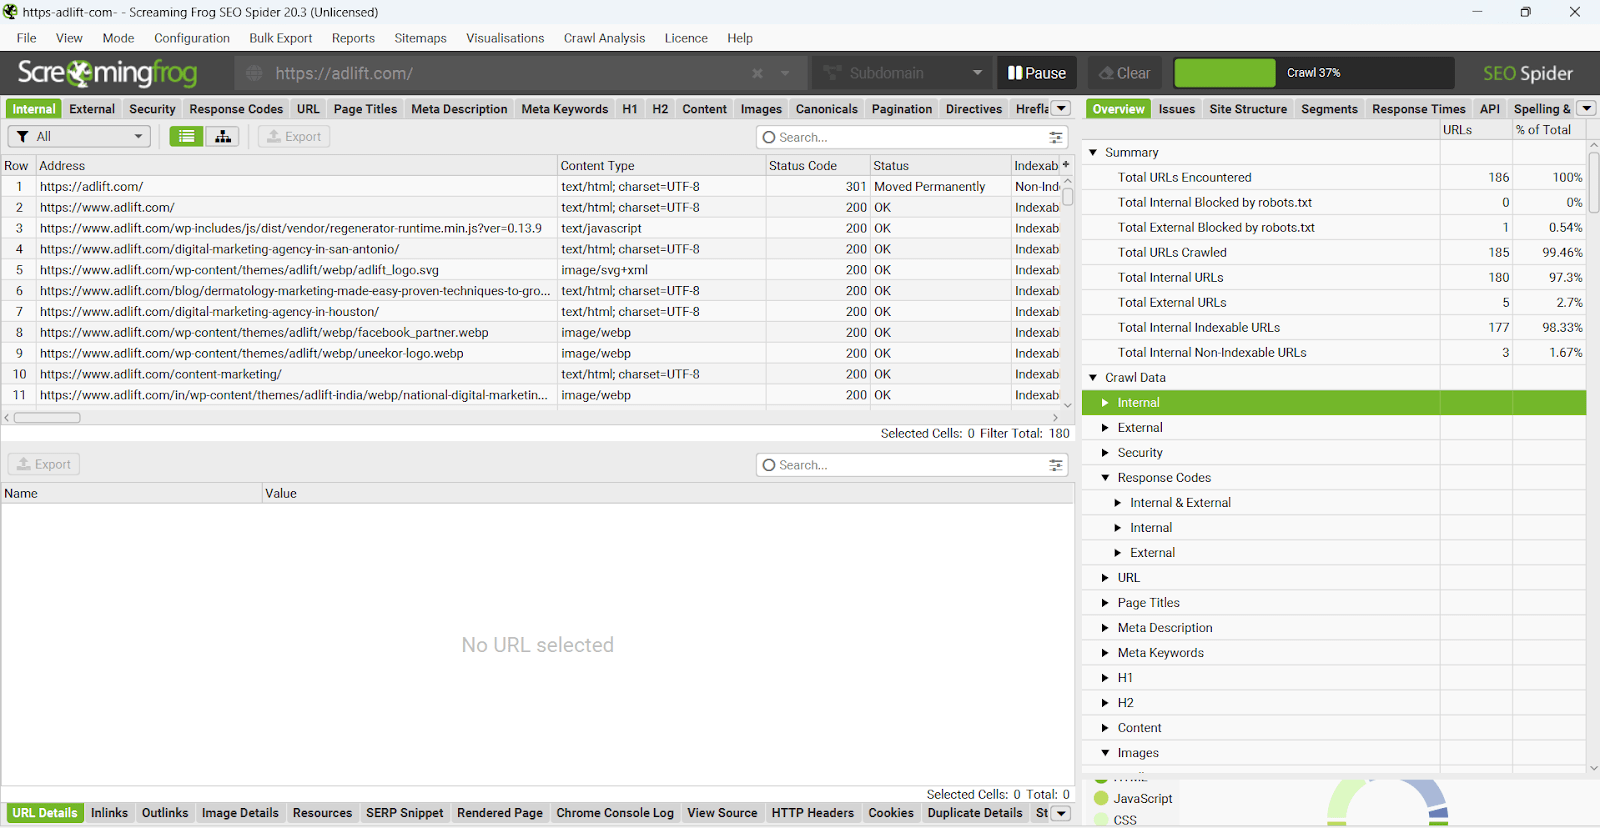Image resolution: width=1600 pixels, height=828 pixels.
Task: Click the Clear button
Action: click(x=1125, y=73)
